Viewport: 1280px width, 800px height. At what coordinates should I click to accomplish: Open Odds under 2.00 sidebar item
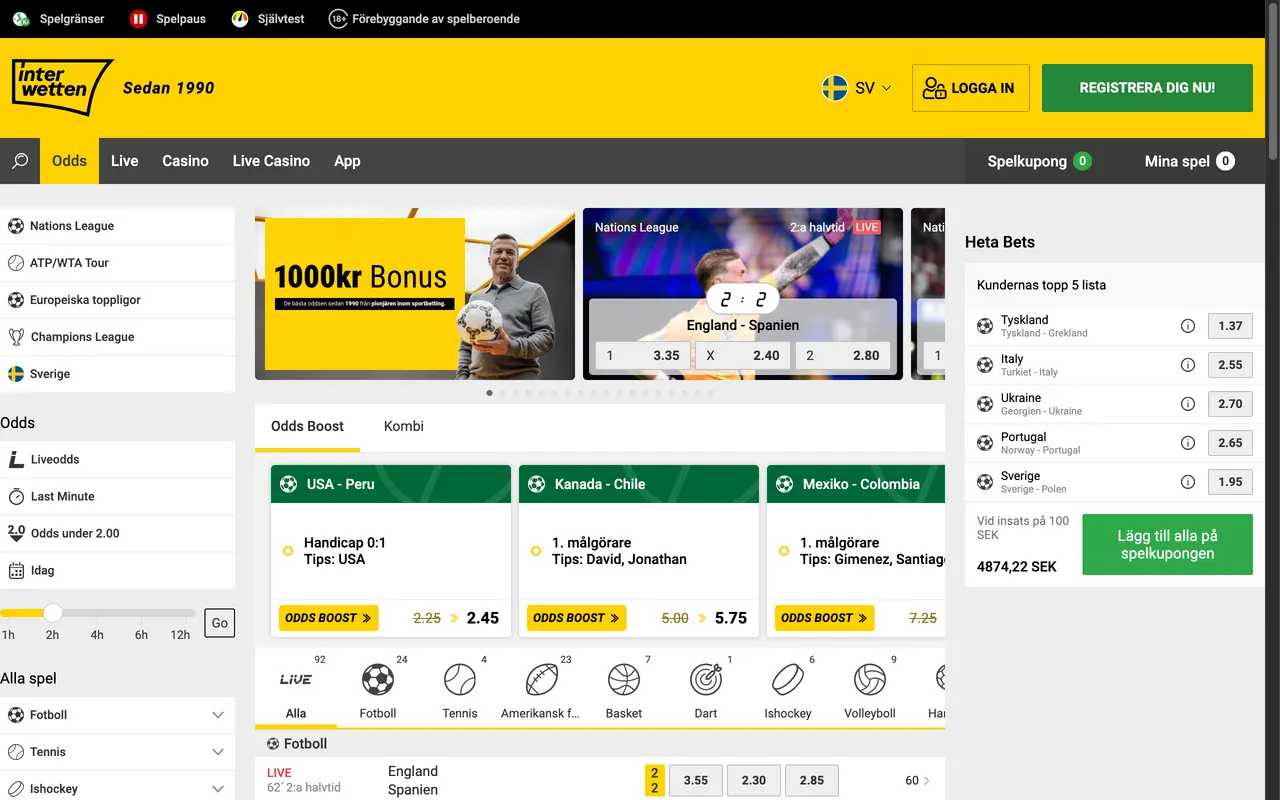click(117, 534)
